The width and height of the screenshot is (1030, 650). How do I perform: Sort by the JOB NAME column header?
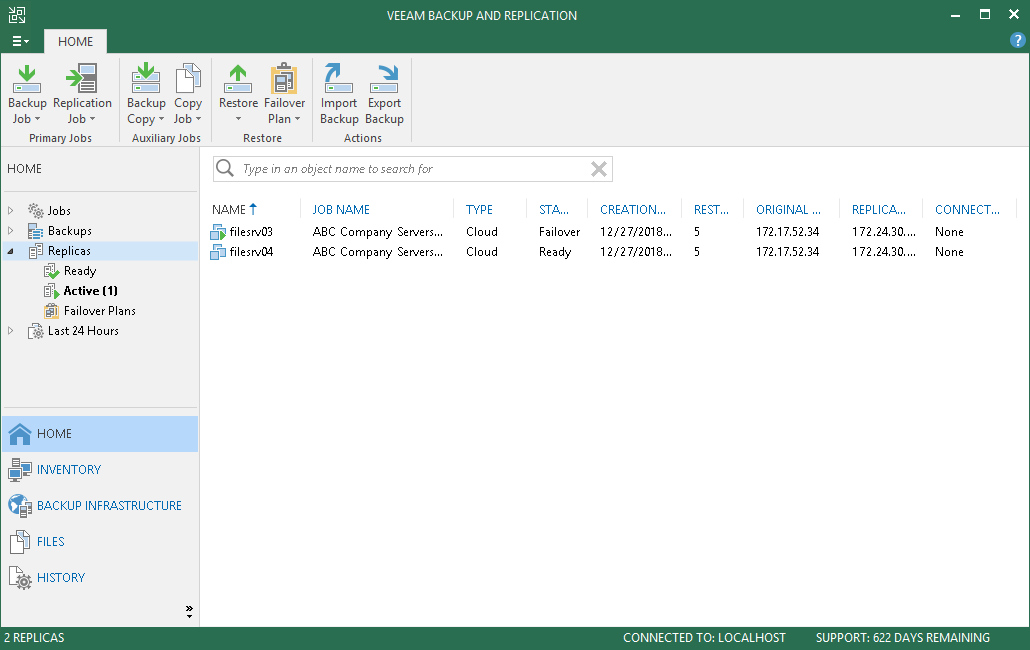tap(340, 209)
